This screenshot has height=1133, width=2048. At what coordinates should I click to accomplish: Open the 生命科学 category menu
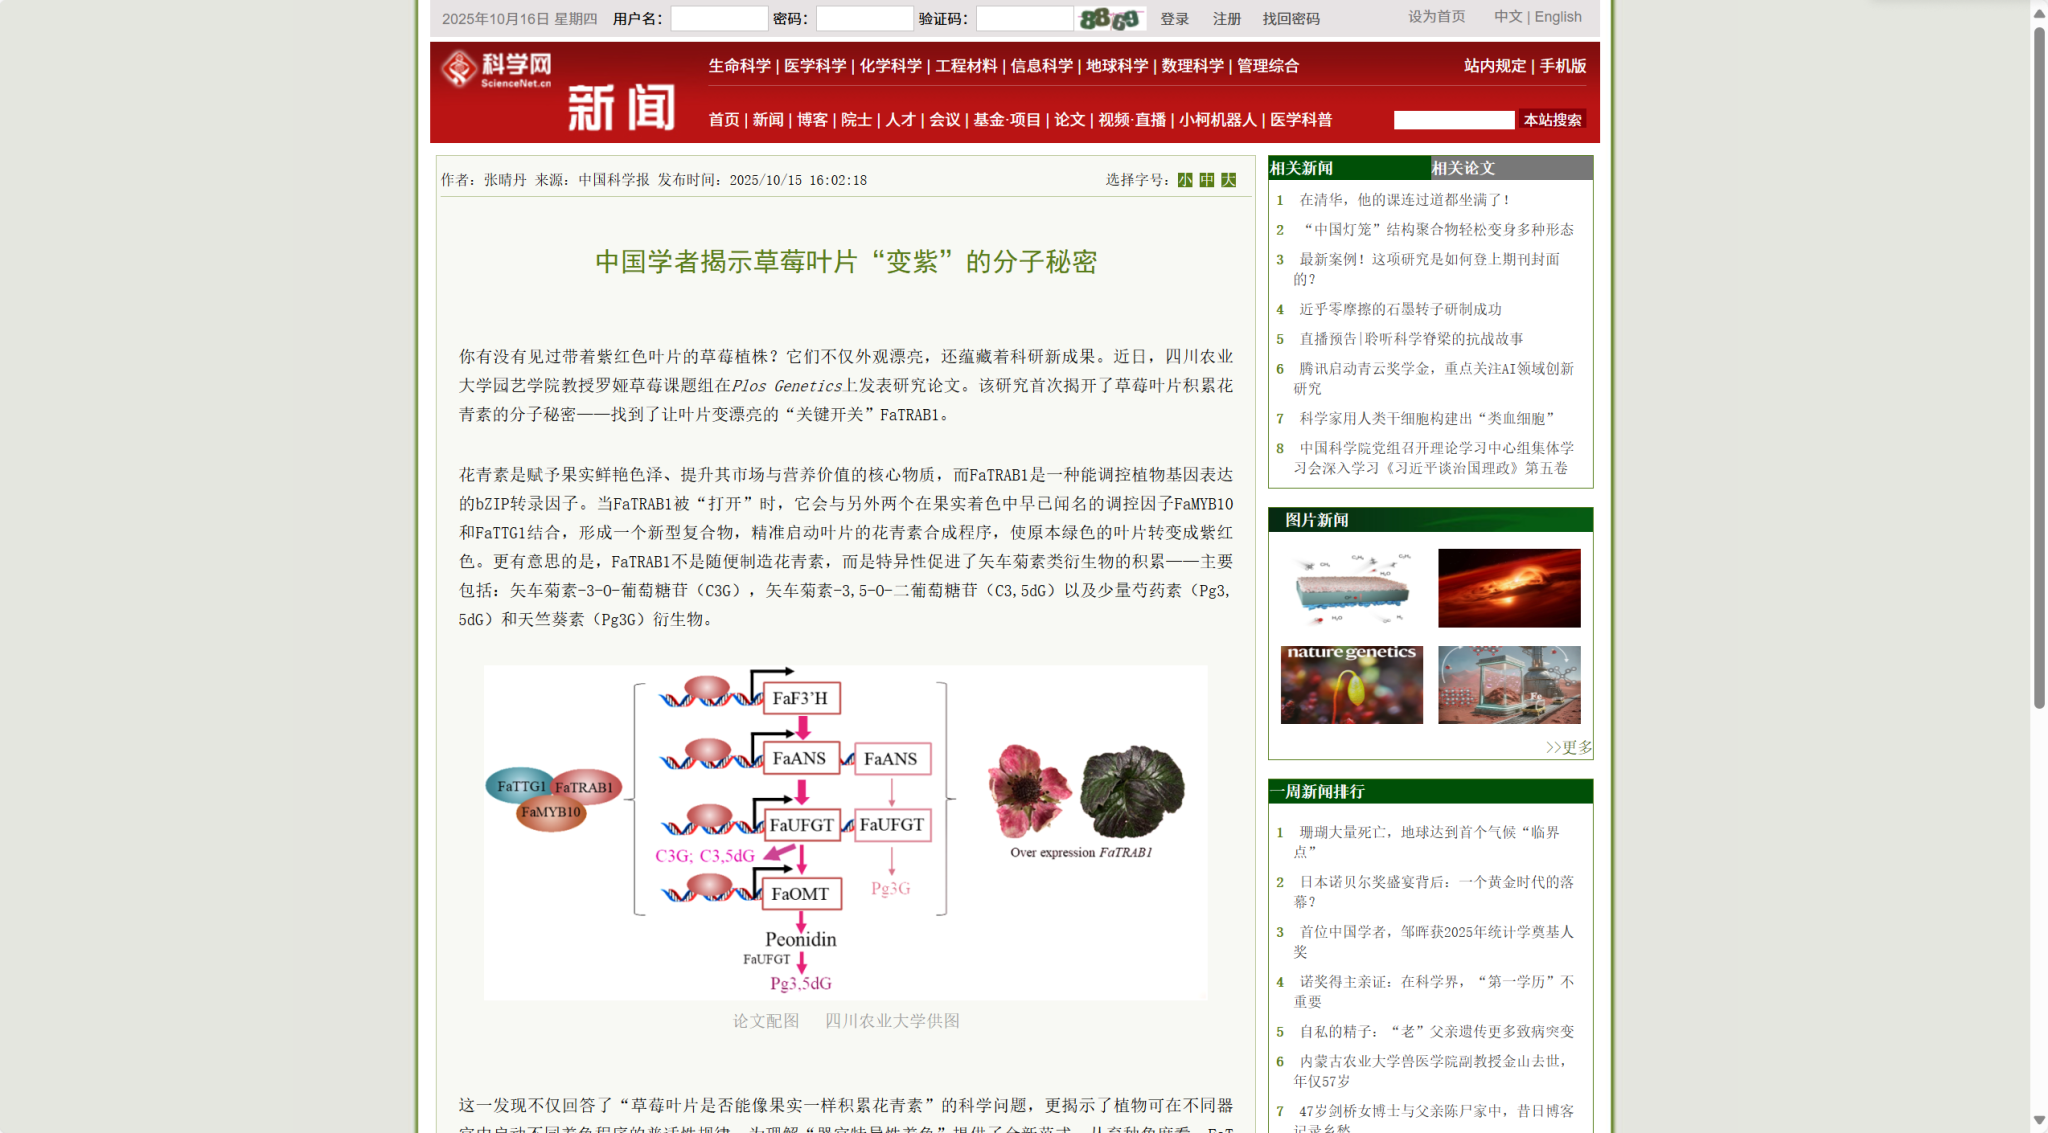tap(739, 66)
